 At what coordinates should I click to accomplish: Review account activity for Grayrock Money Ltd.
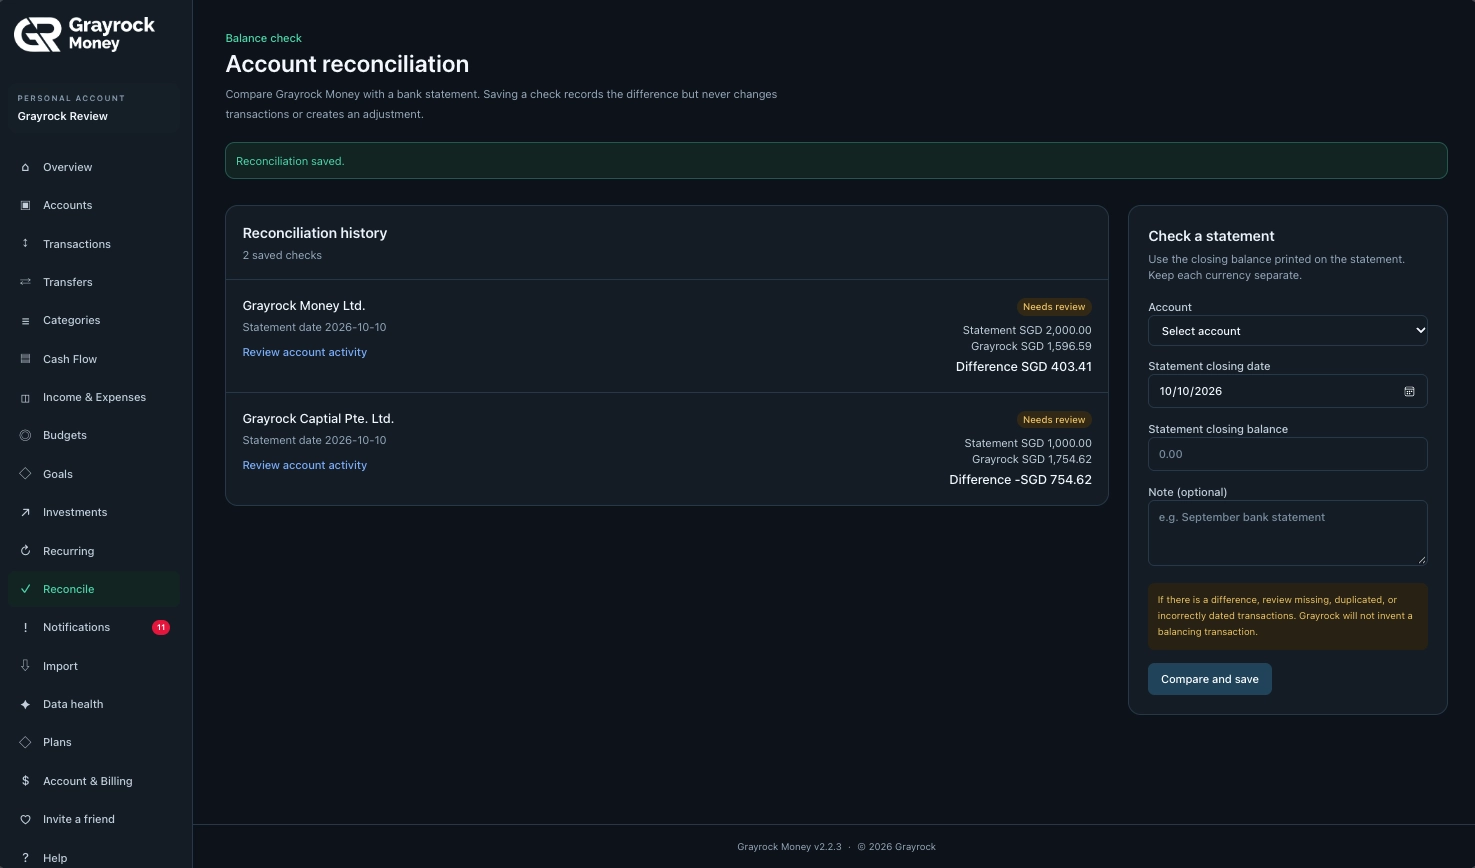304,352
